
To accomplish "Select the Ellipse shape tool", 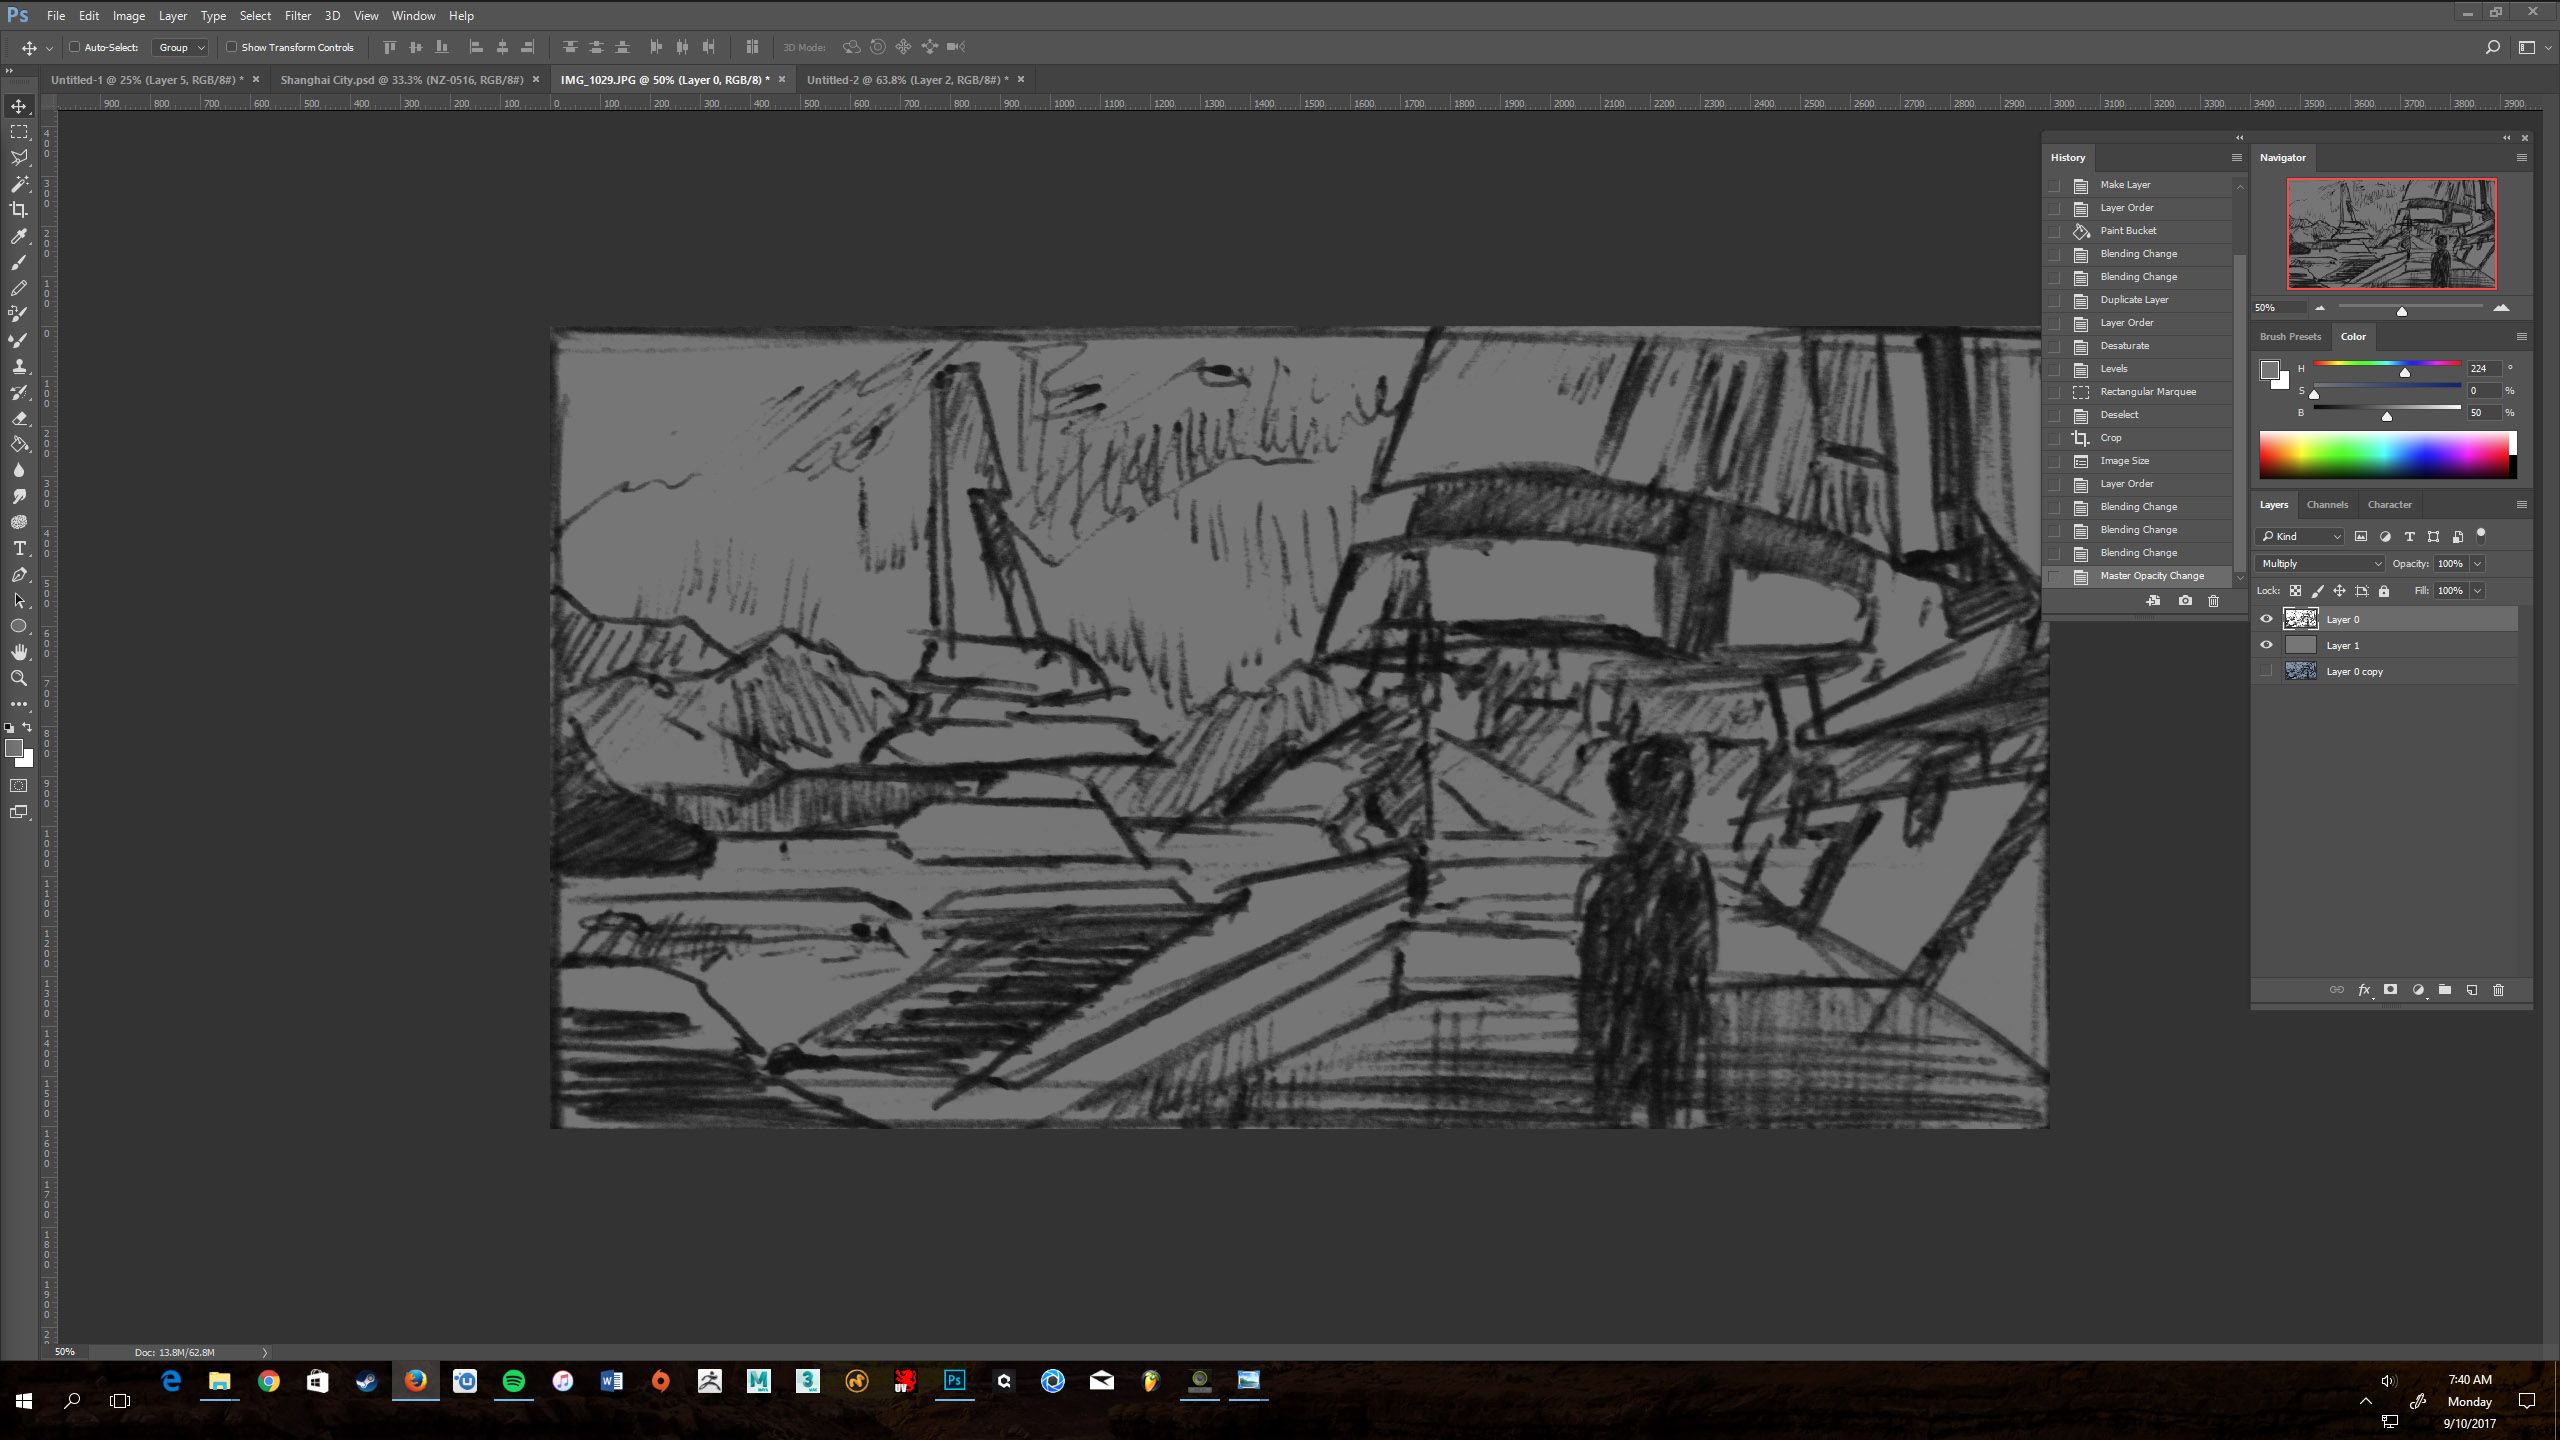I will [19, 626].
